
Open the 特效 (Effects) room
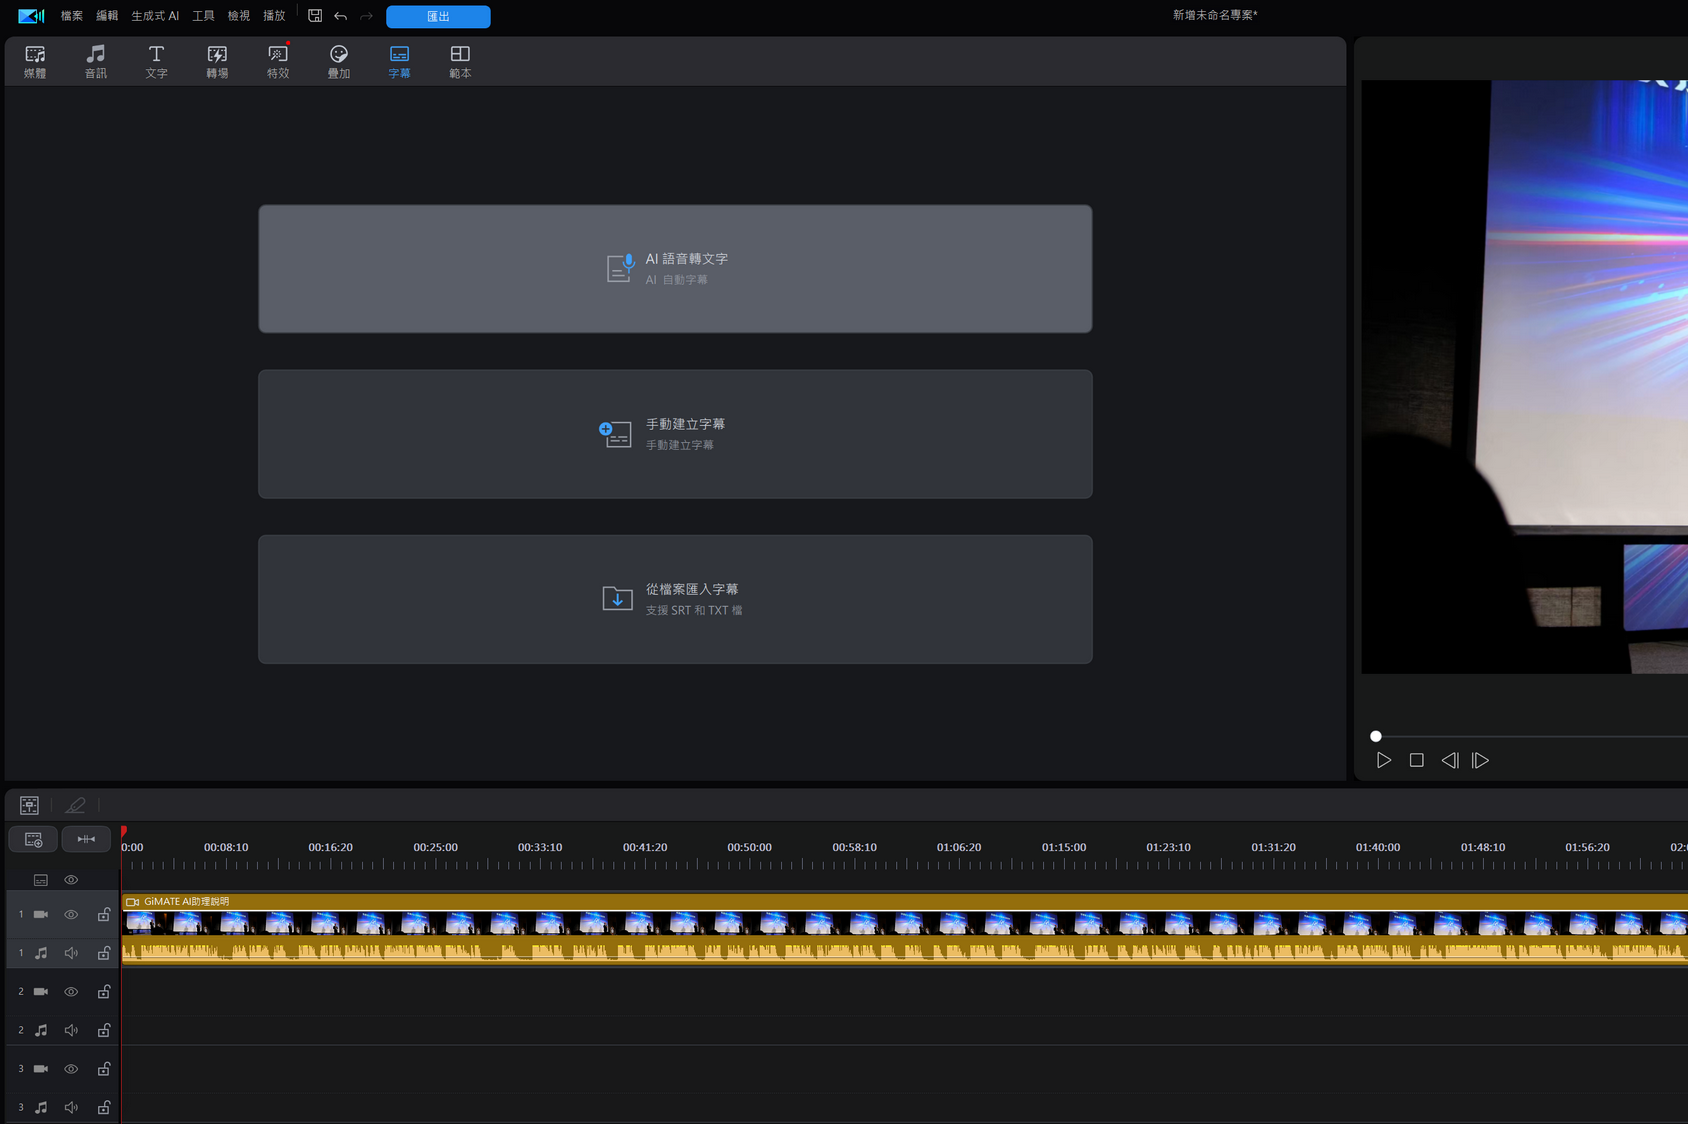(278, 61)
